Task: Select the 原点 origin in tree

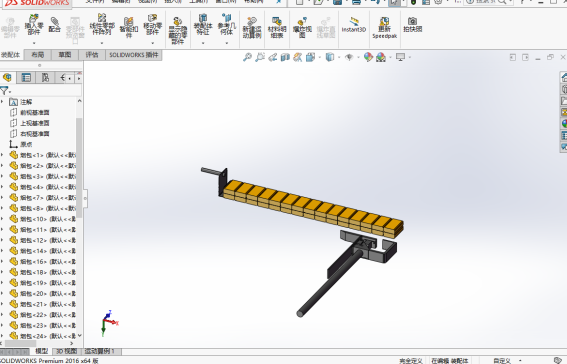Action: (x=21, y=144)
